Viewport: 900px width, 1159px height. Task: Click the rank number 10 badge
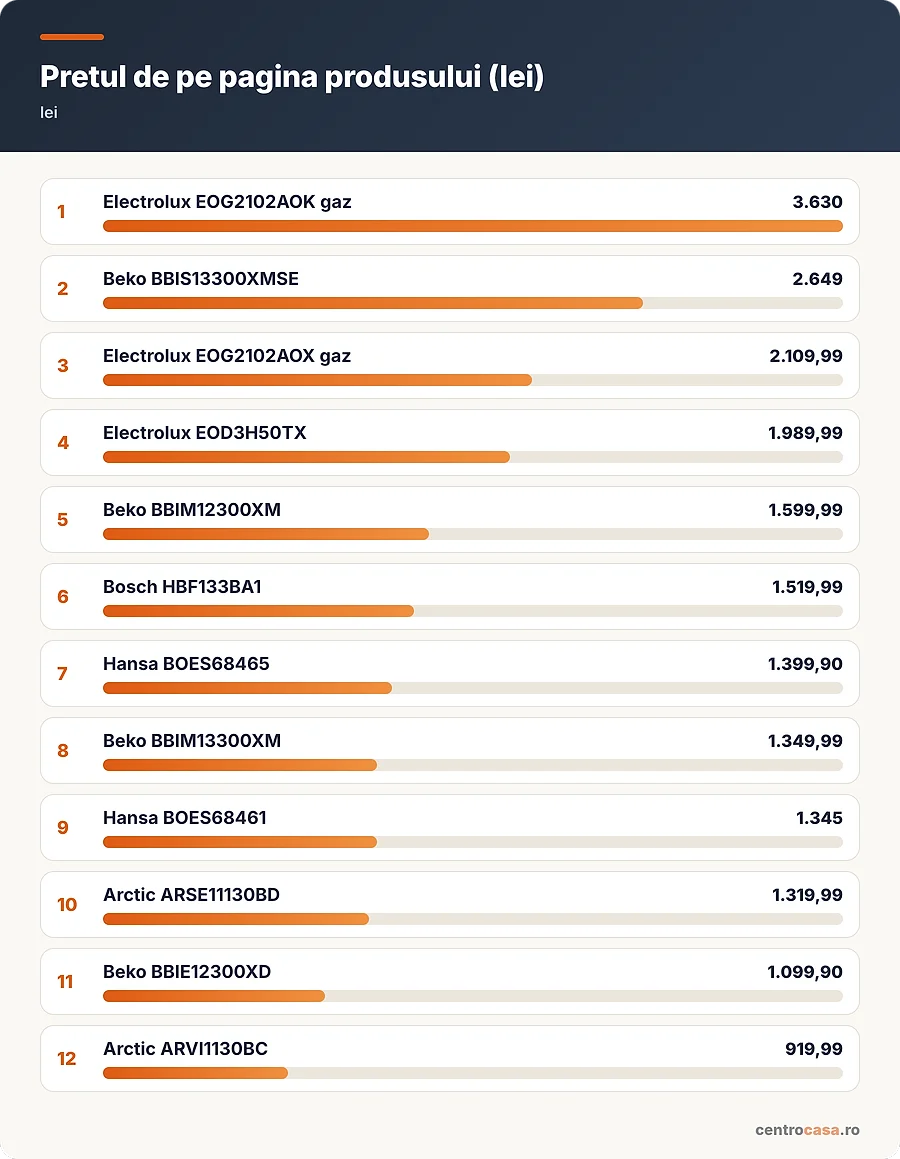pyautogui.click(x=67, y=905)
